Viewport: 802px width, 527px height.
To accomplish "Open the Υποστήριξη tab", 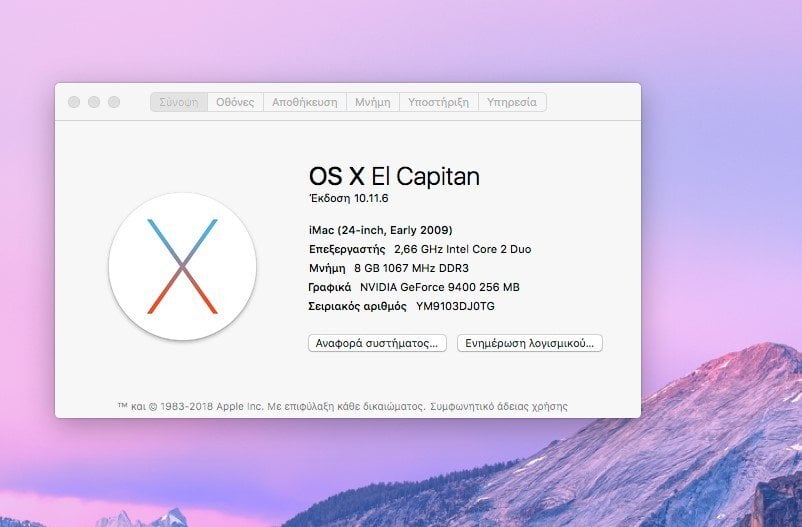I will pyautogui.click(x=438, y=102).
